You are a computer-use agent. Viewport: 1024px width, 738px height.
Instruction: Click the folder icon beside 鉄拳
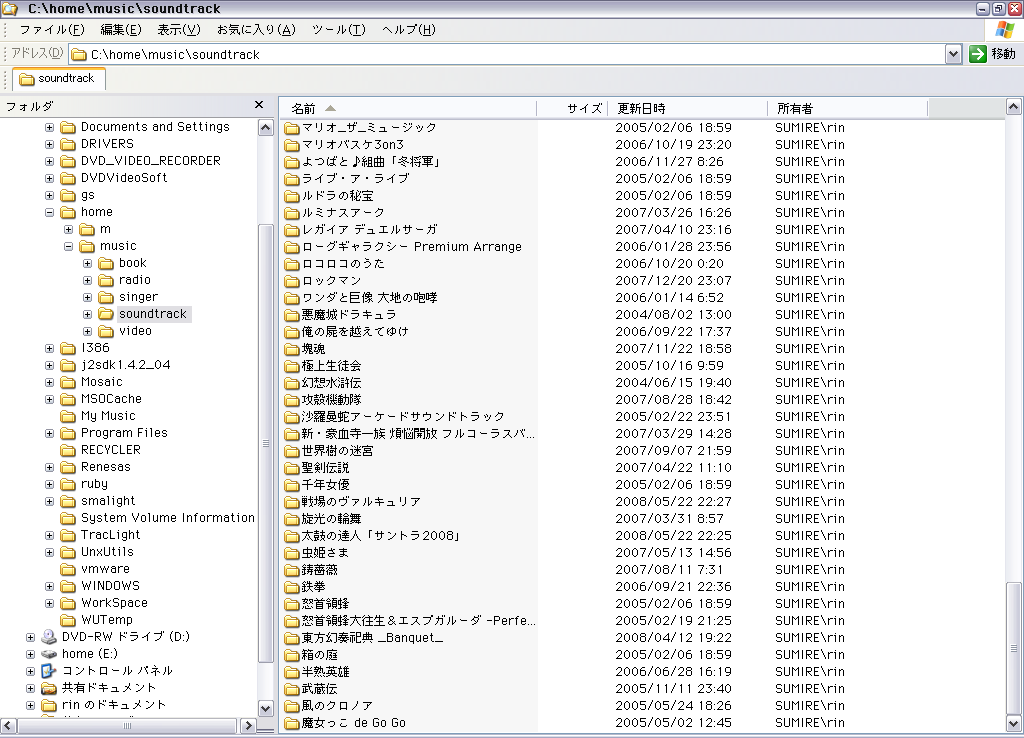click(x=292, y=586)
